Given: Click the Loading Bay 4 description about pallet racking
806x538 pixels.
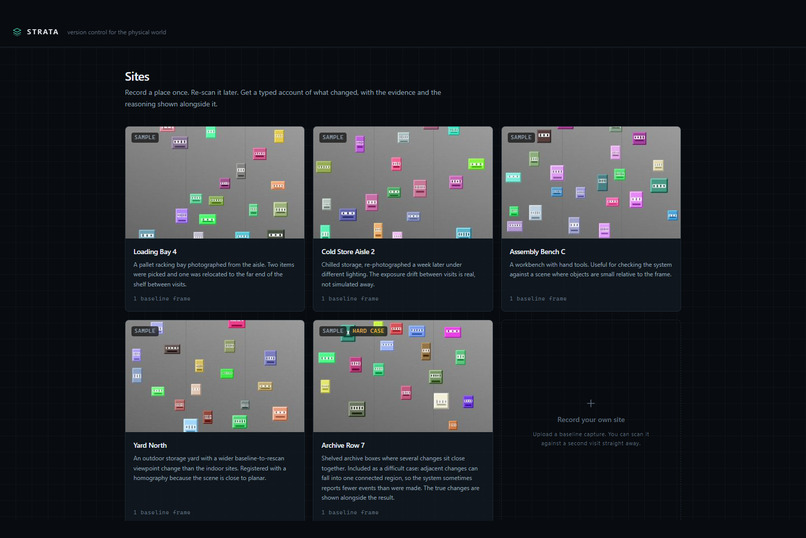Looking at the screenshot, I should point(214,274).
